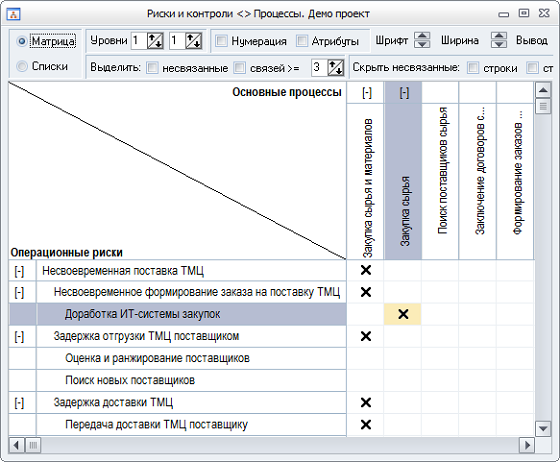
Task: Select the Матрица radio button
Action: (22, 41)
